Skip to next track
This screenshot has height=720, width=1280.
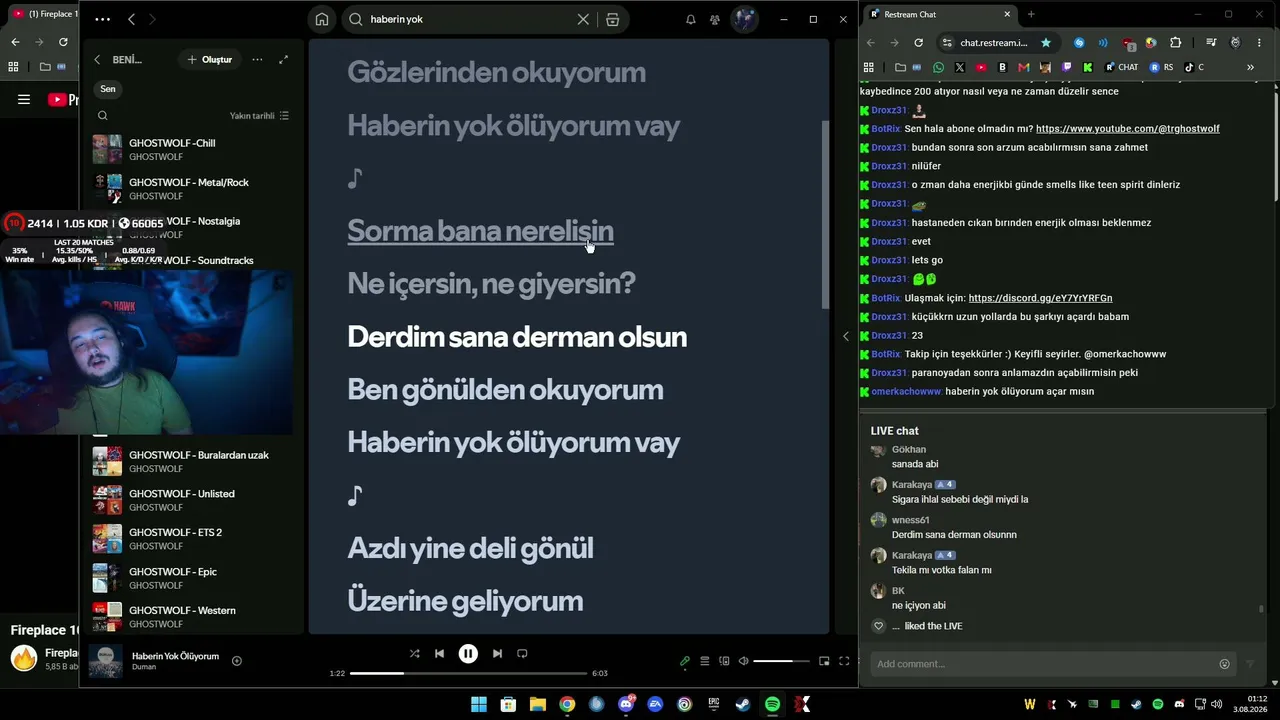coord(497,654)
